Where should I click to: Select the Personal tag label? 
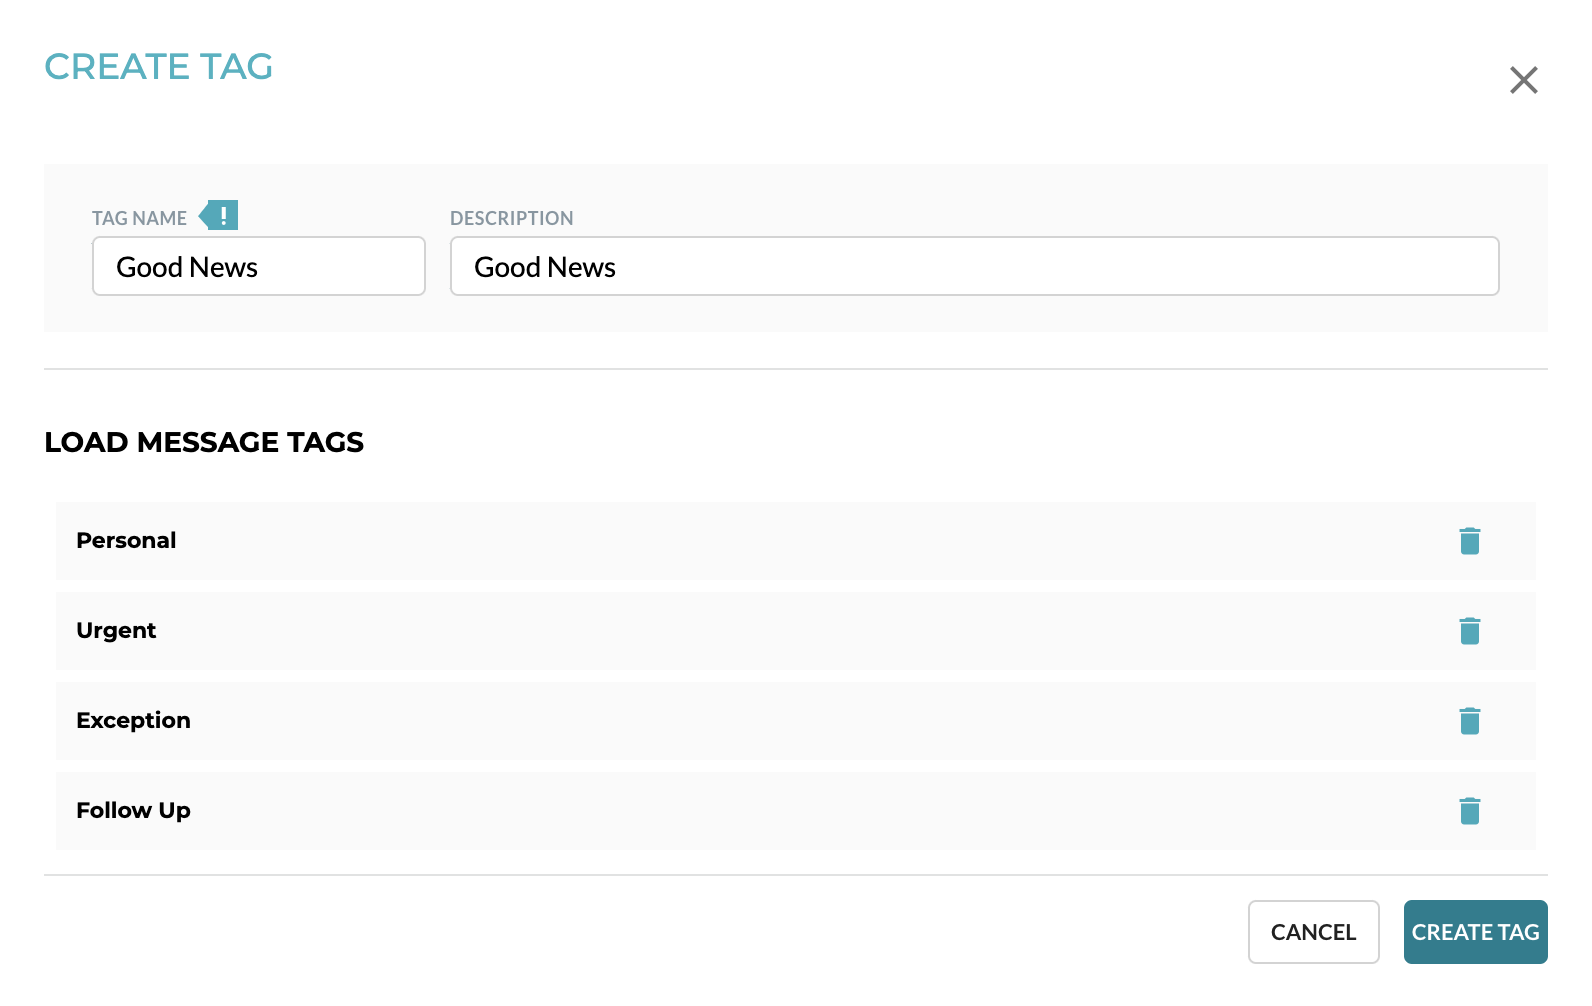coord(126,541)
